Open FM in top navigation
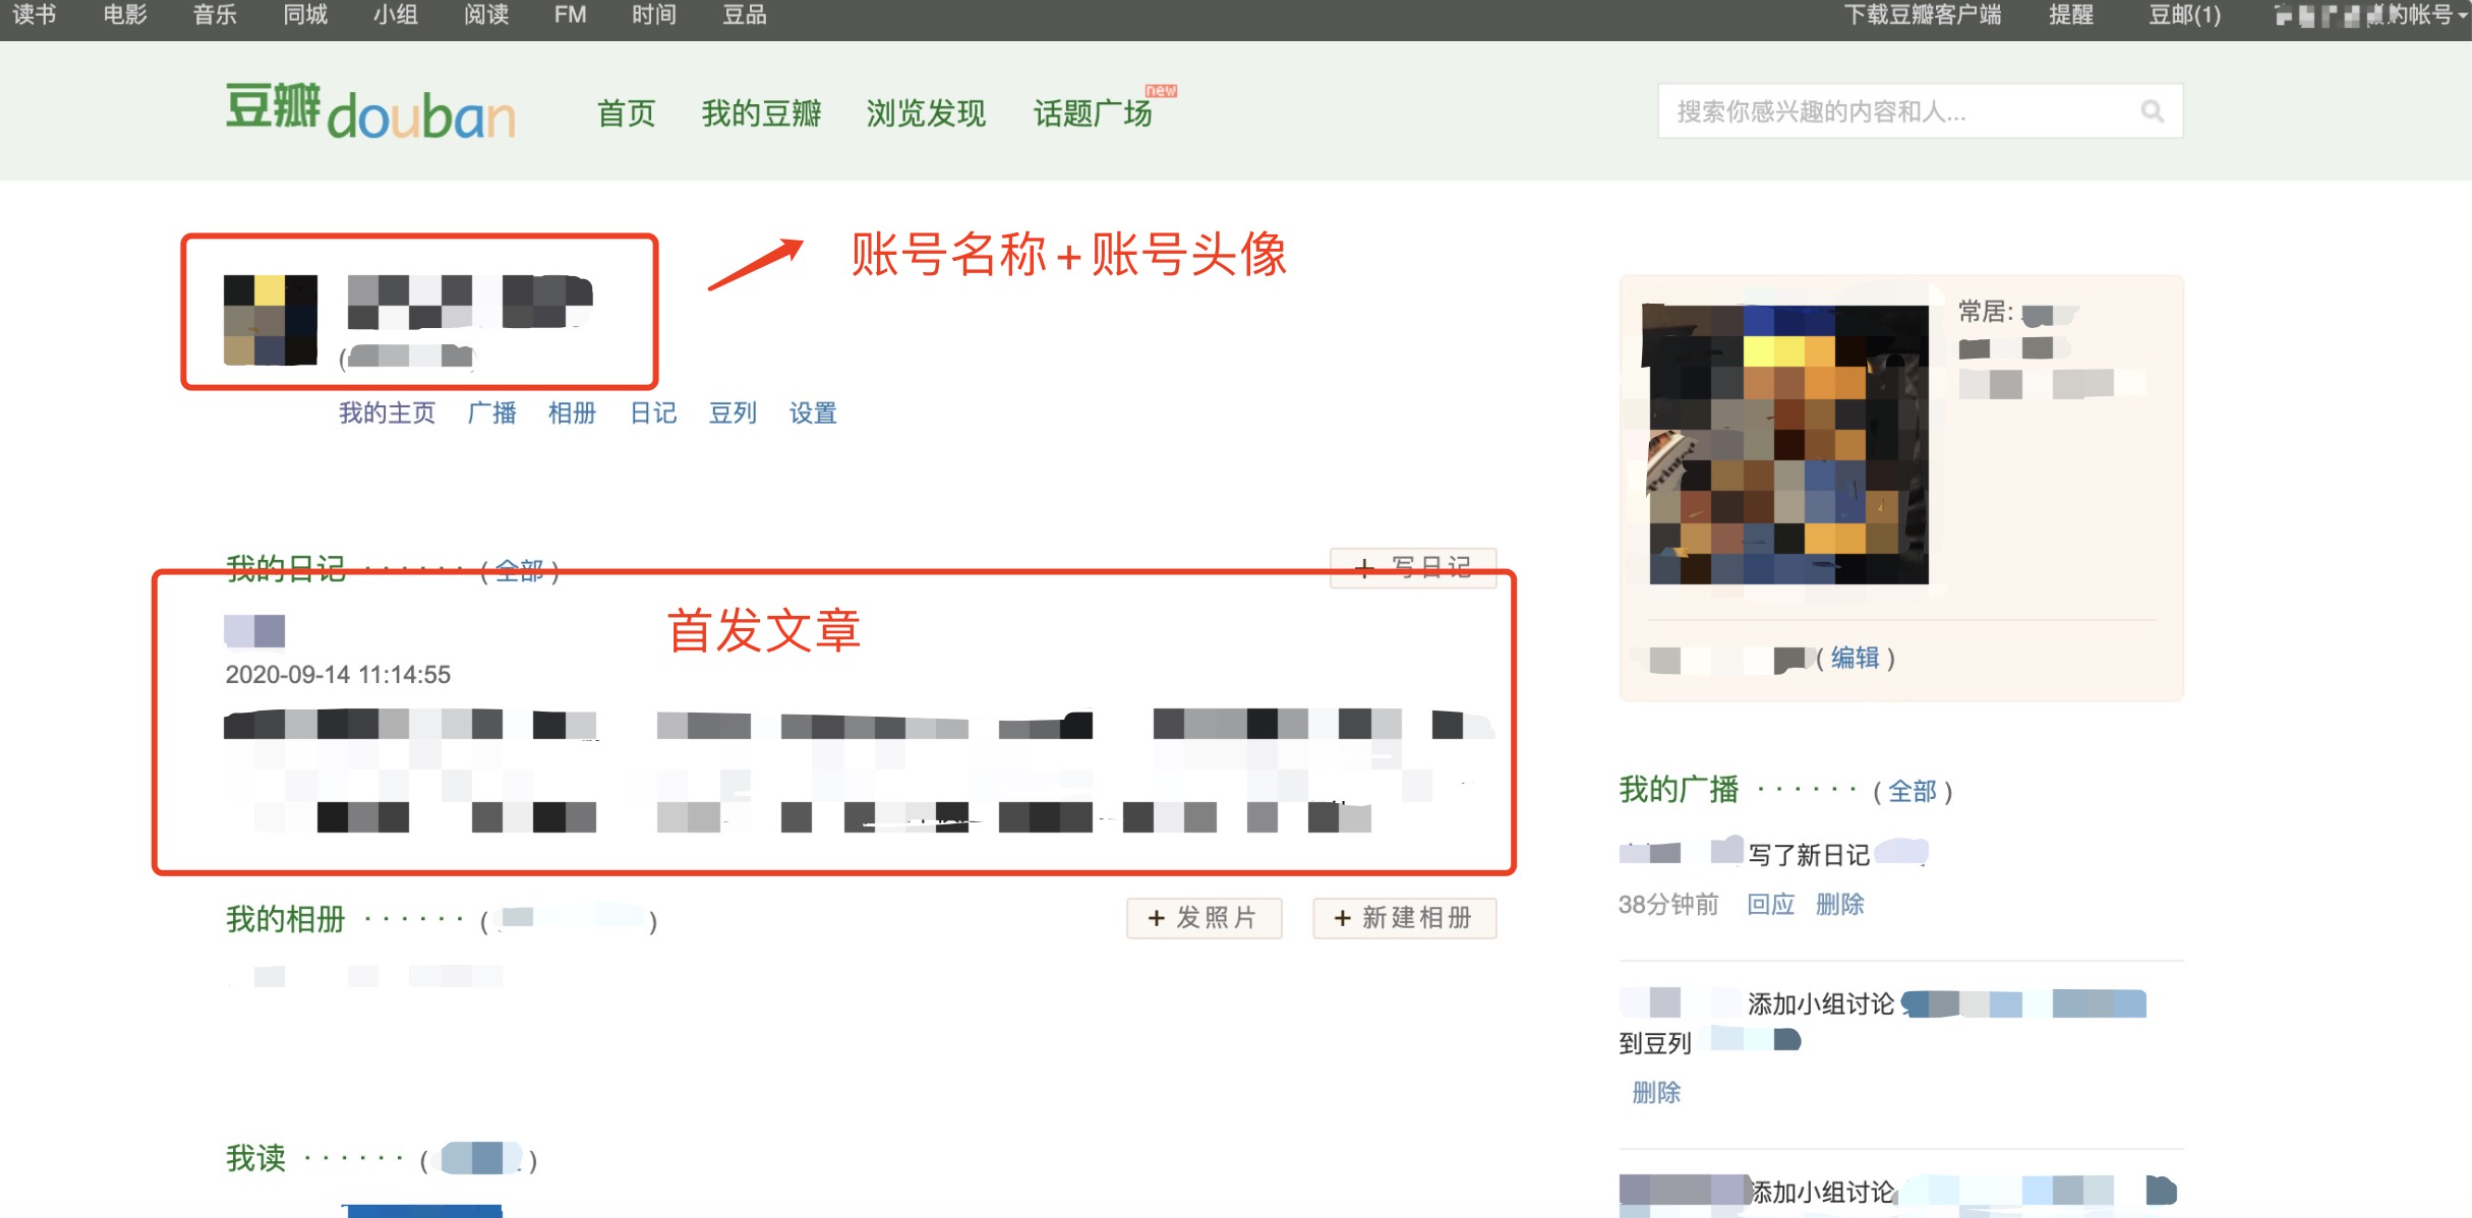 click(570, 15)
